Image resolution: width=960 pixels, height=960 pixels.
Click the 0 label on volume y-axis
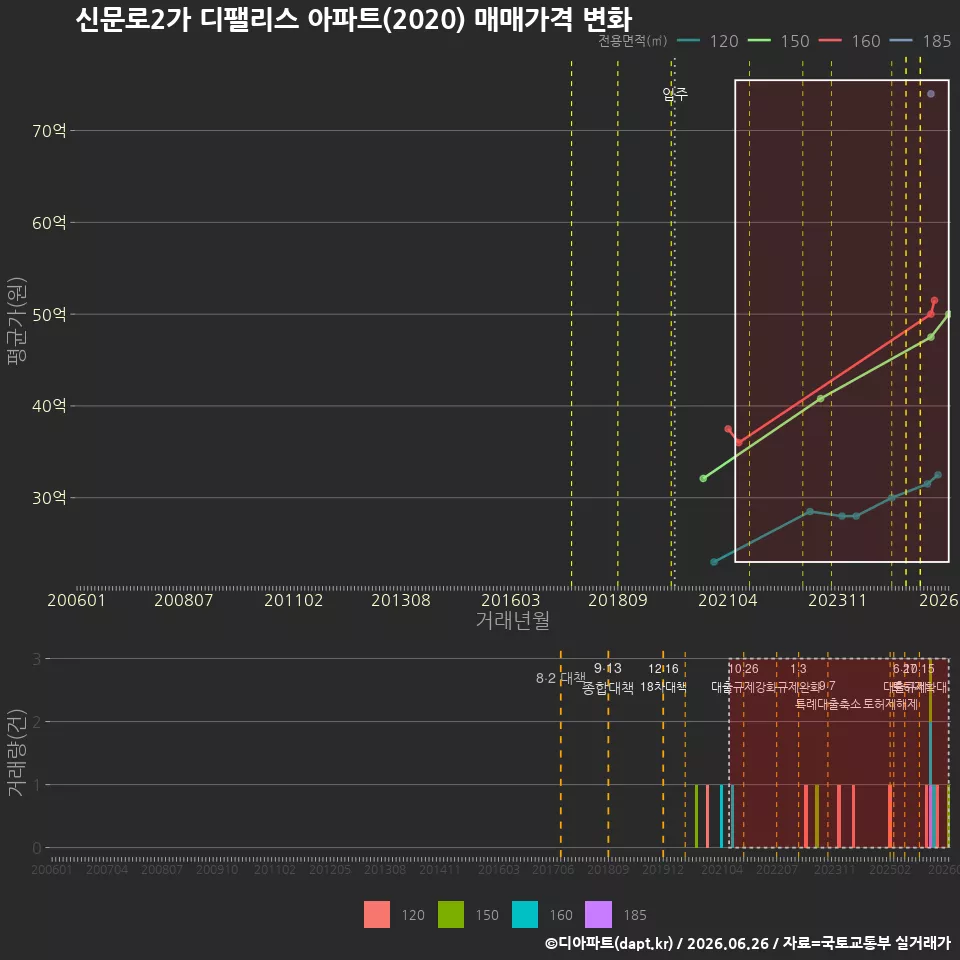pos(37,848)
